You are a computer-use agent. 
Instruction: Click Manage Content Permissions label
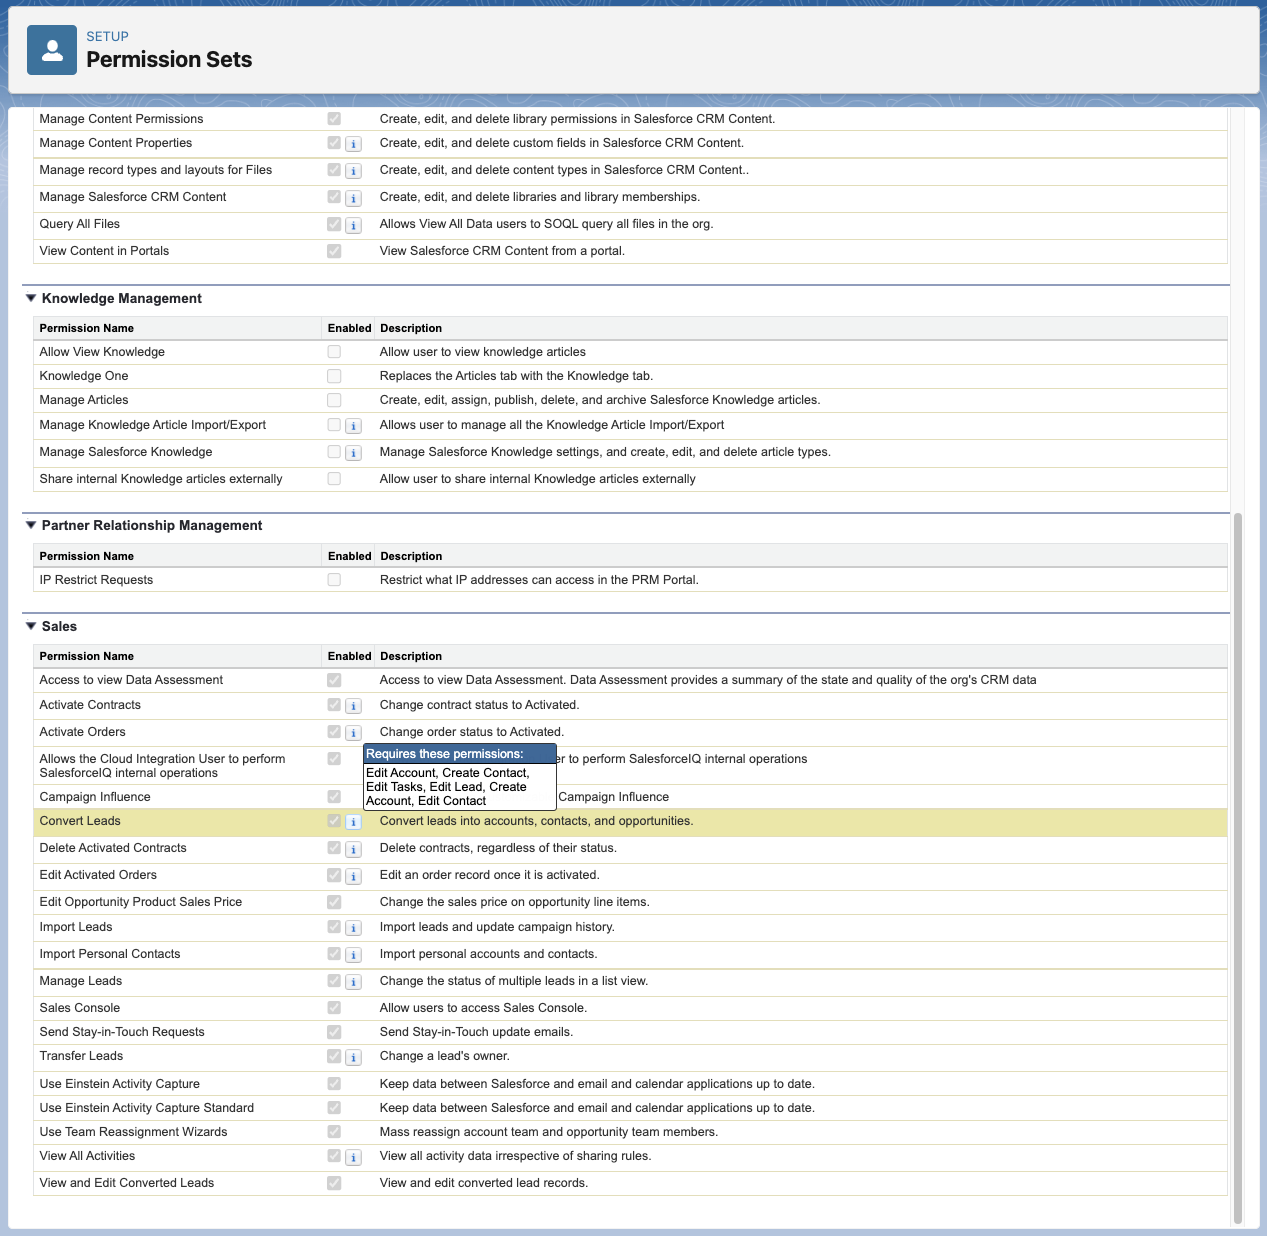121,119
